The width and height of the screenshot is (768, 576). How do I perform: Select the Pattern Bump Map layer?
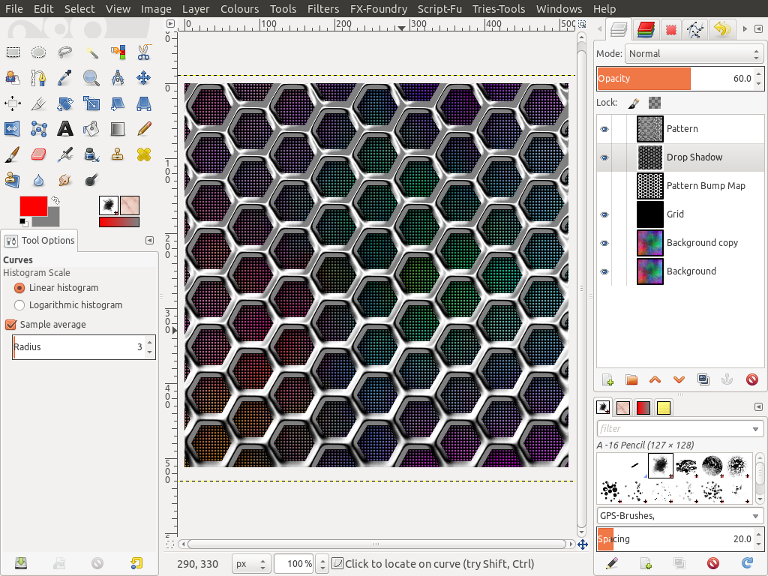pyautogui.click(x=680, y=186)
